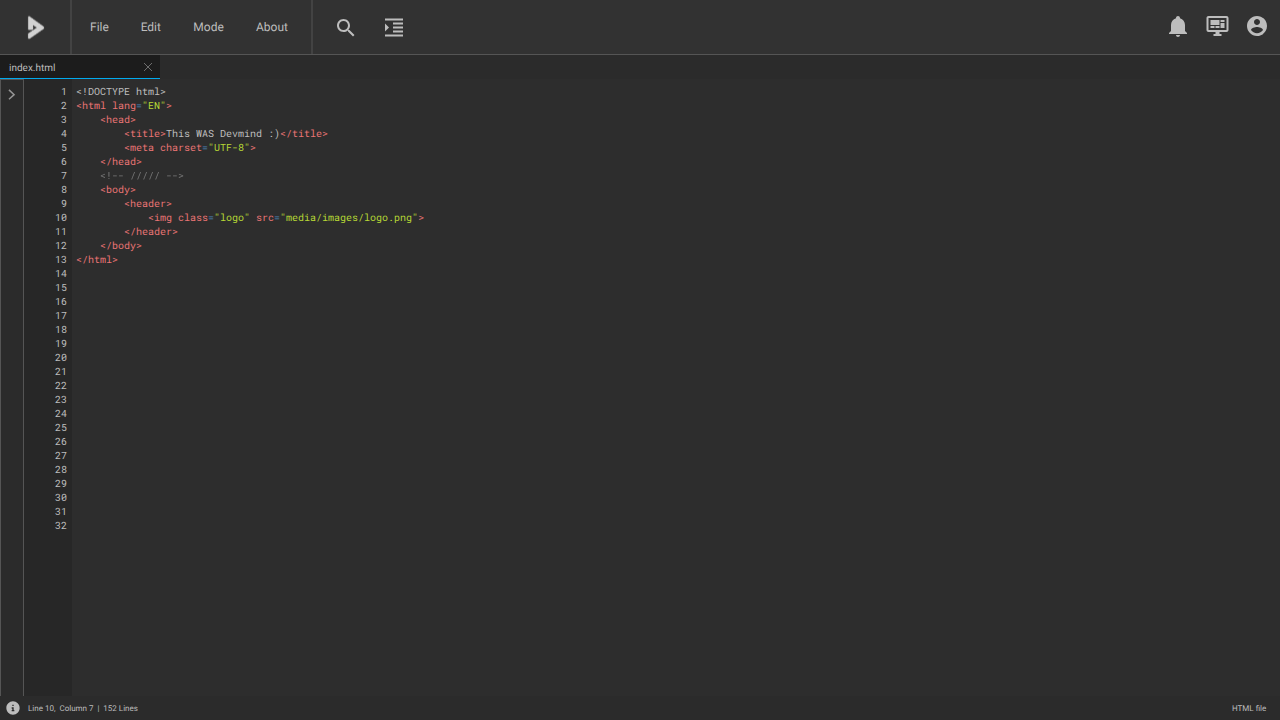The height and width of the screenshot is (720, 1280).
Task: Open notifications bell icon
Action: 1178,27
